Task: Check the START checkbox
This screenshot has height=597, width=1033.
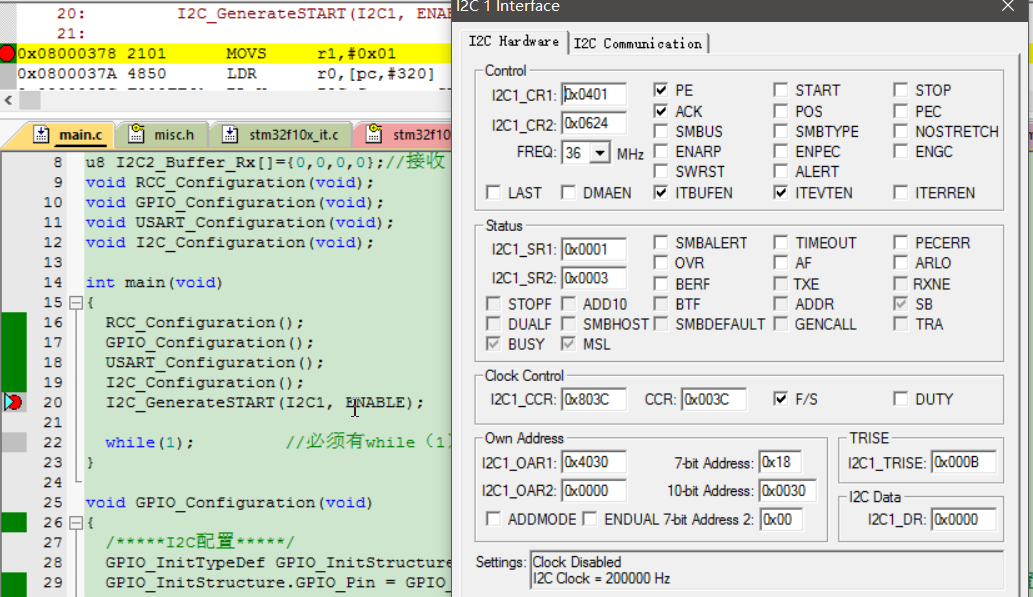Action: (781, 90)
